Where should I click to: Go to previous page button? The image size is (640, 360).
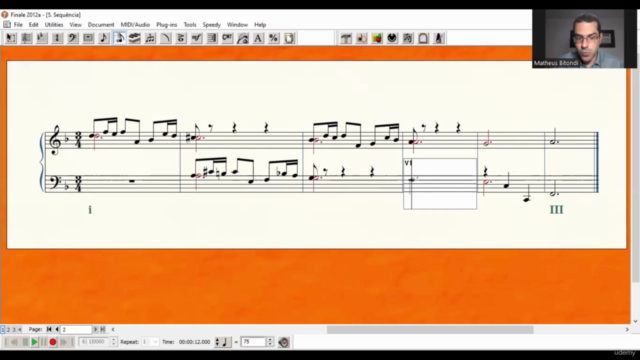coord(57,329)
